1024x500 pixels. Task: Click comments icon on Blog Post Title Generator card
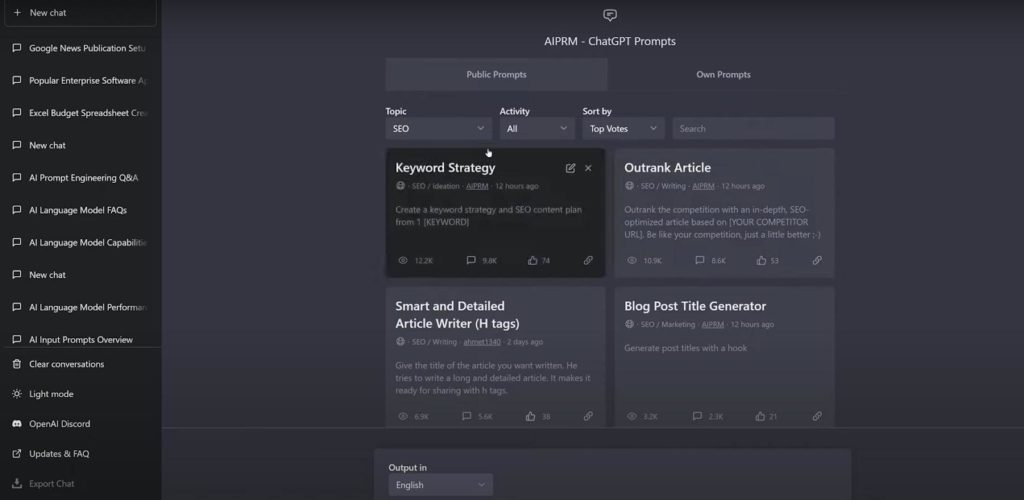coord(697,416)
